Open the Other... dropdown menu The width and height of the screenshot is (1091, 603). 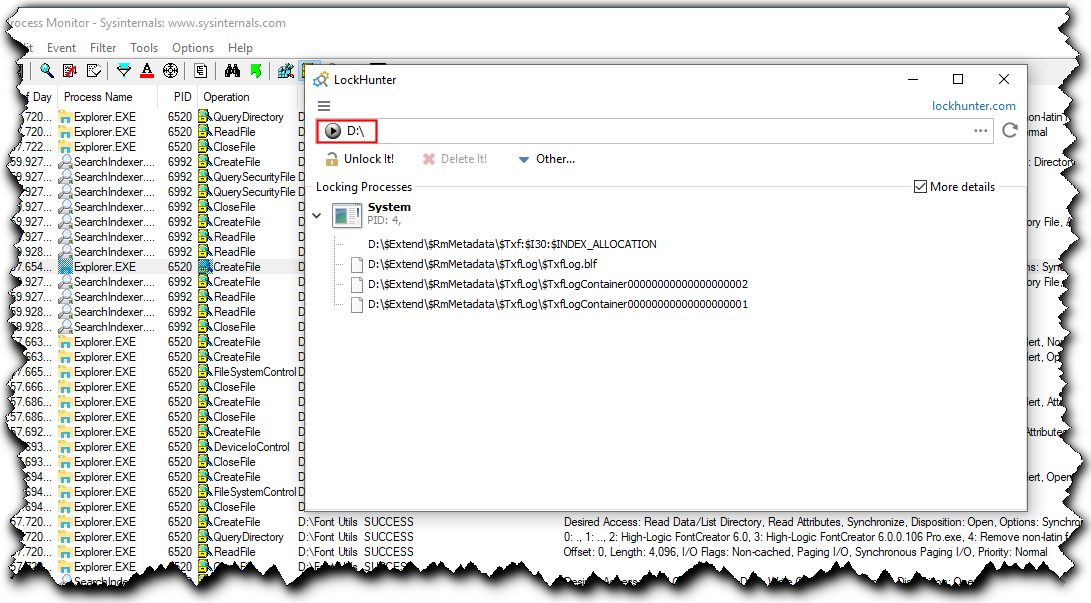[545, 159]
